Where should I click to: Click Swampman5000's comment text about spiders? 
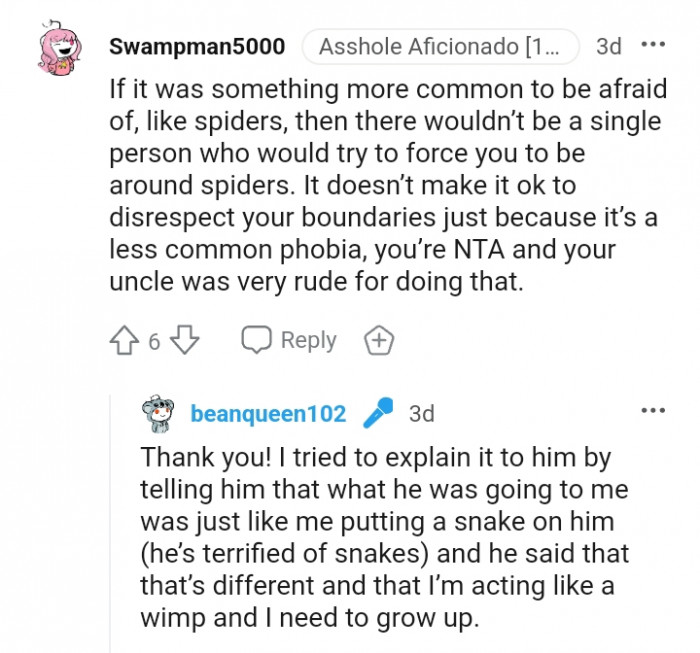coord(388,185)
